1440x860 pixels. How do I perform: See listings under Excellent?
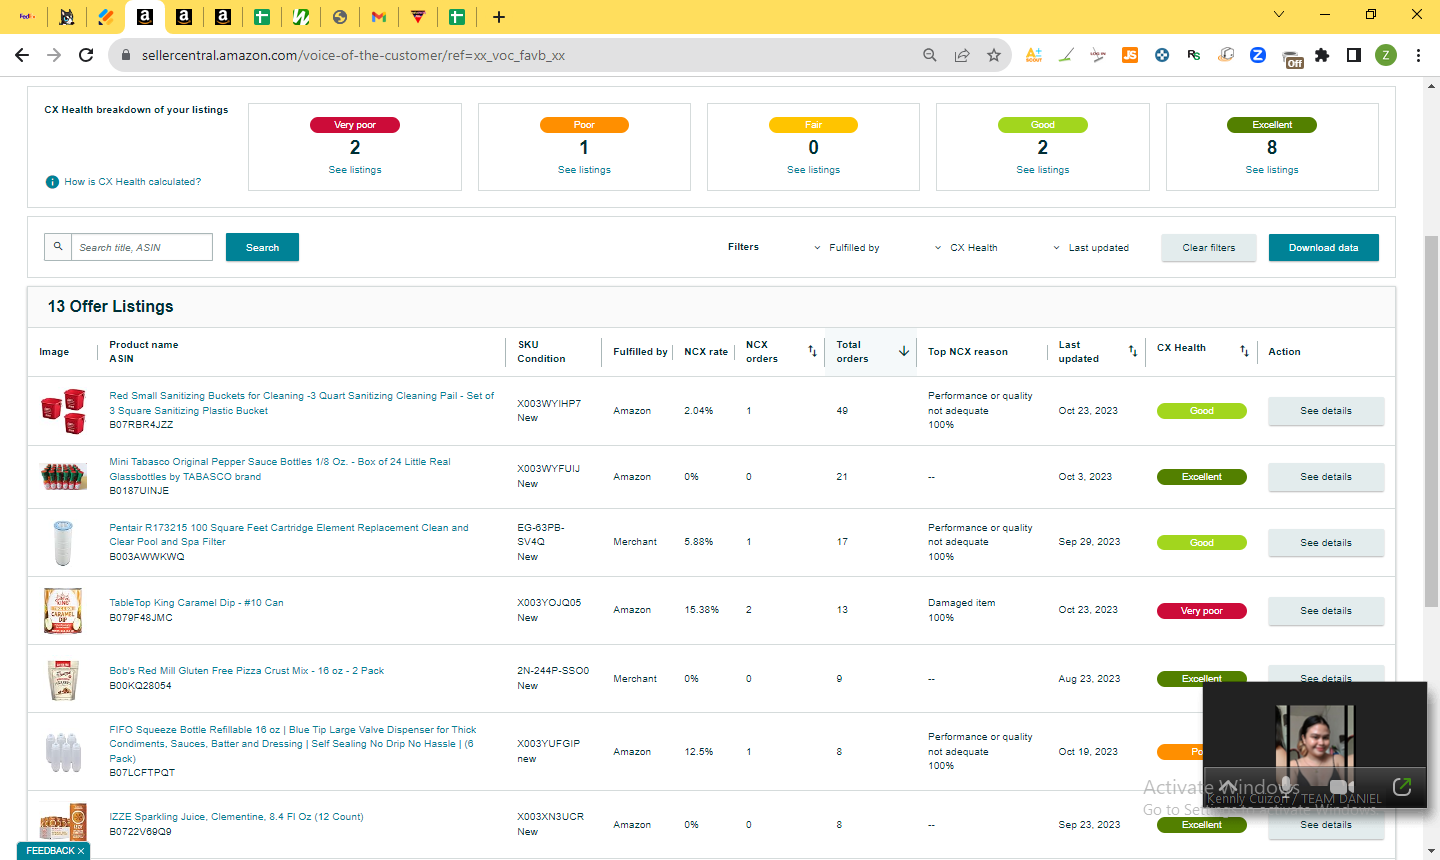1272,170
